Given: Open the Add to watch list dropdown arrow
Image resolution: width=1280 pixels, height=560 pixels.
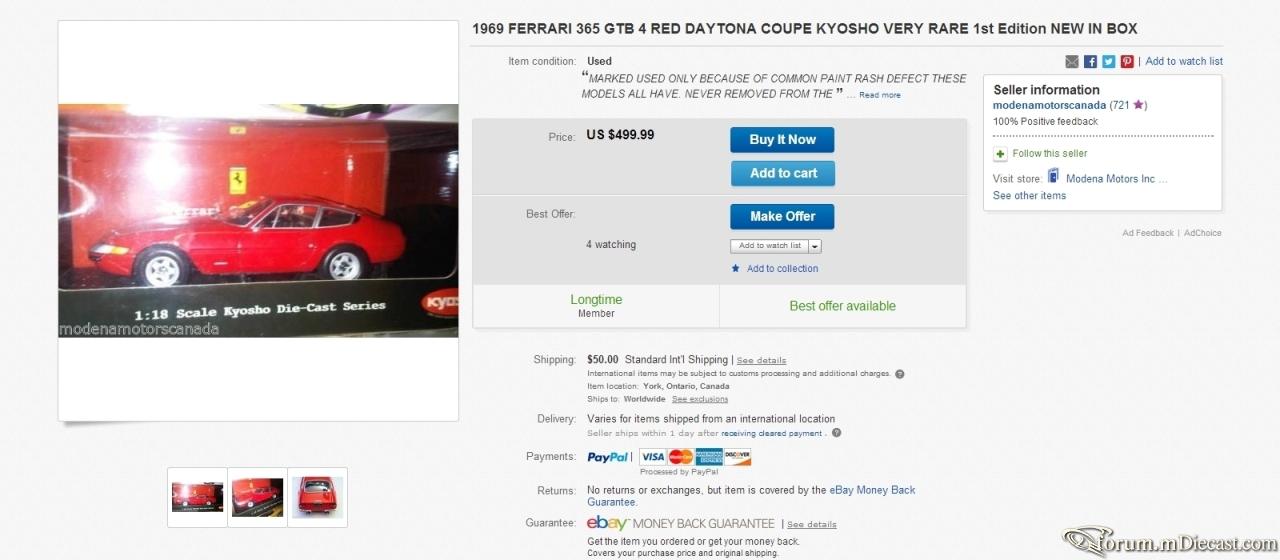Looking at the screenshot, I should coord(815,246).
